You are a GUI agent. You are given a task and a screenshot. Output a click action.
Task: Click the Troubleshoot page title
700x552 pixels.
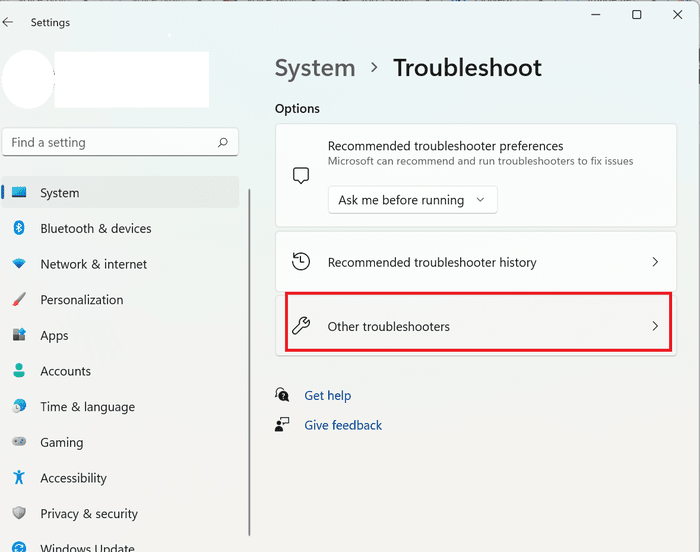coord(467,68)
